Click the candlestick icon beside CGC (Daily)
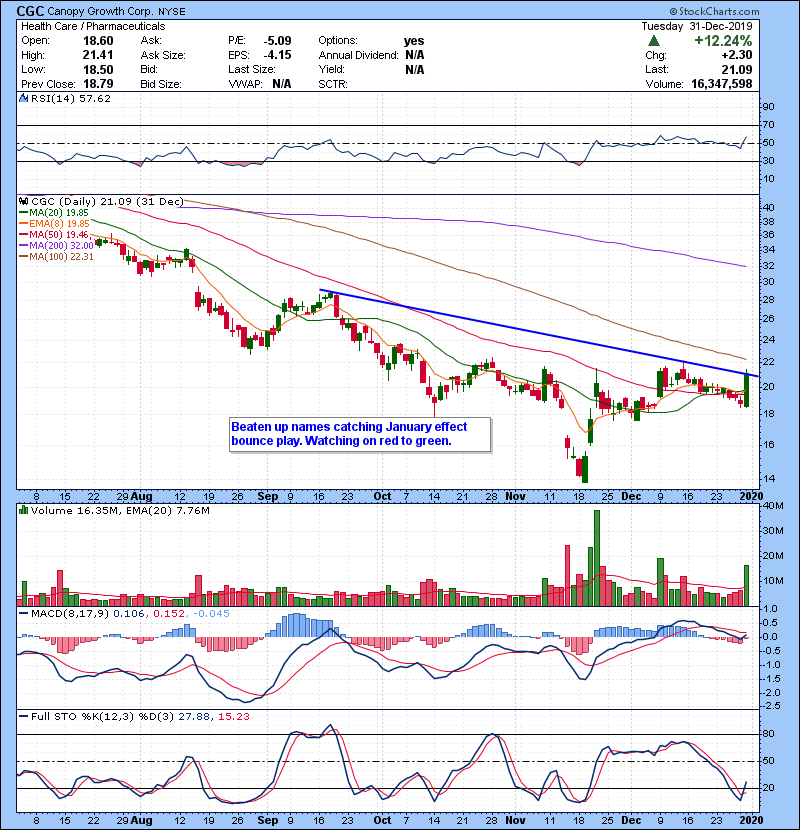 (x=23, y=201)
